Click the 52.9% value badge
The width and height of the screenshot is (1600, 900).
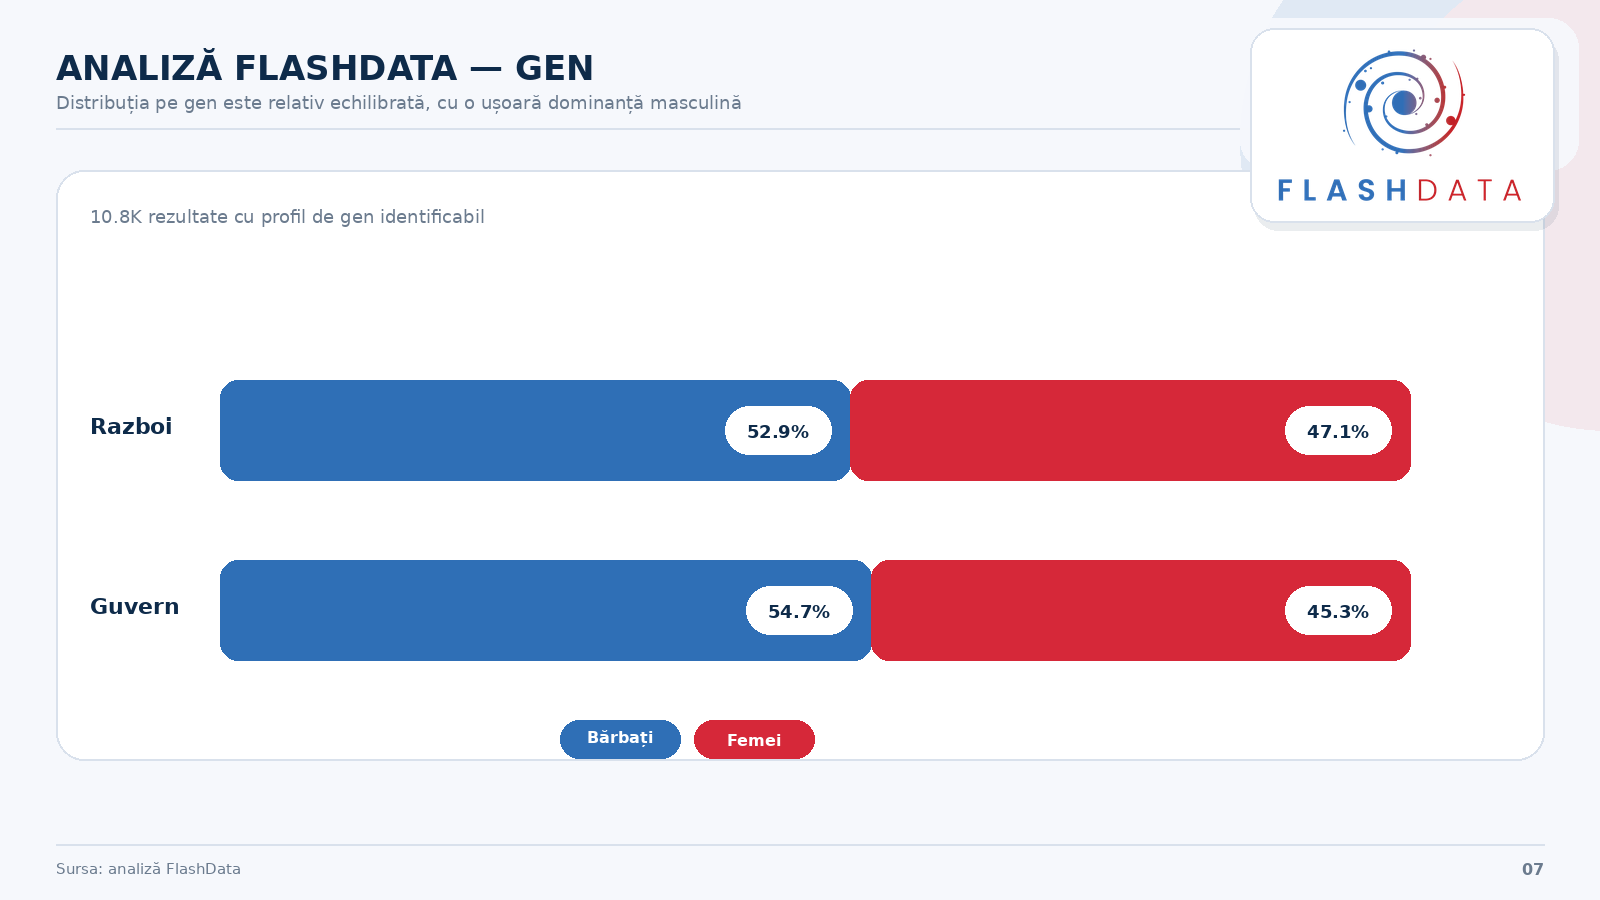(778, 431)
